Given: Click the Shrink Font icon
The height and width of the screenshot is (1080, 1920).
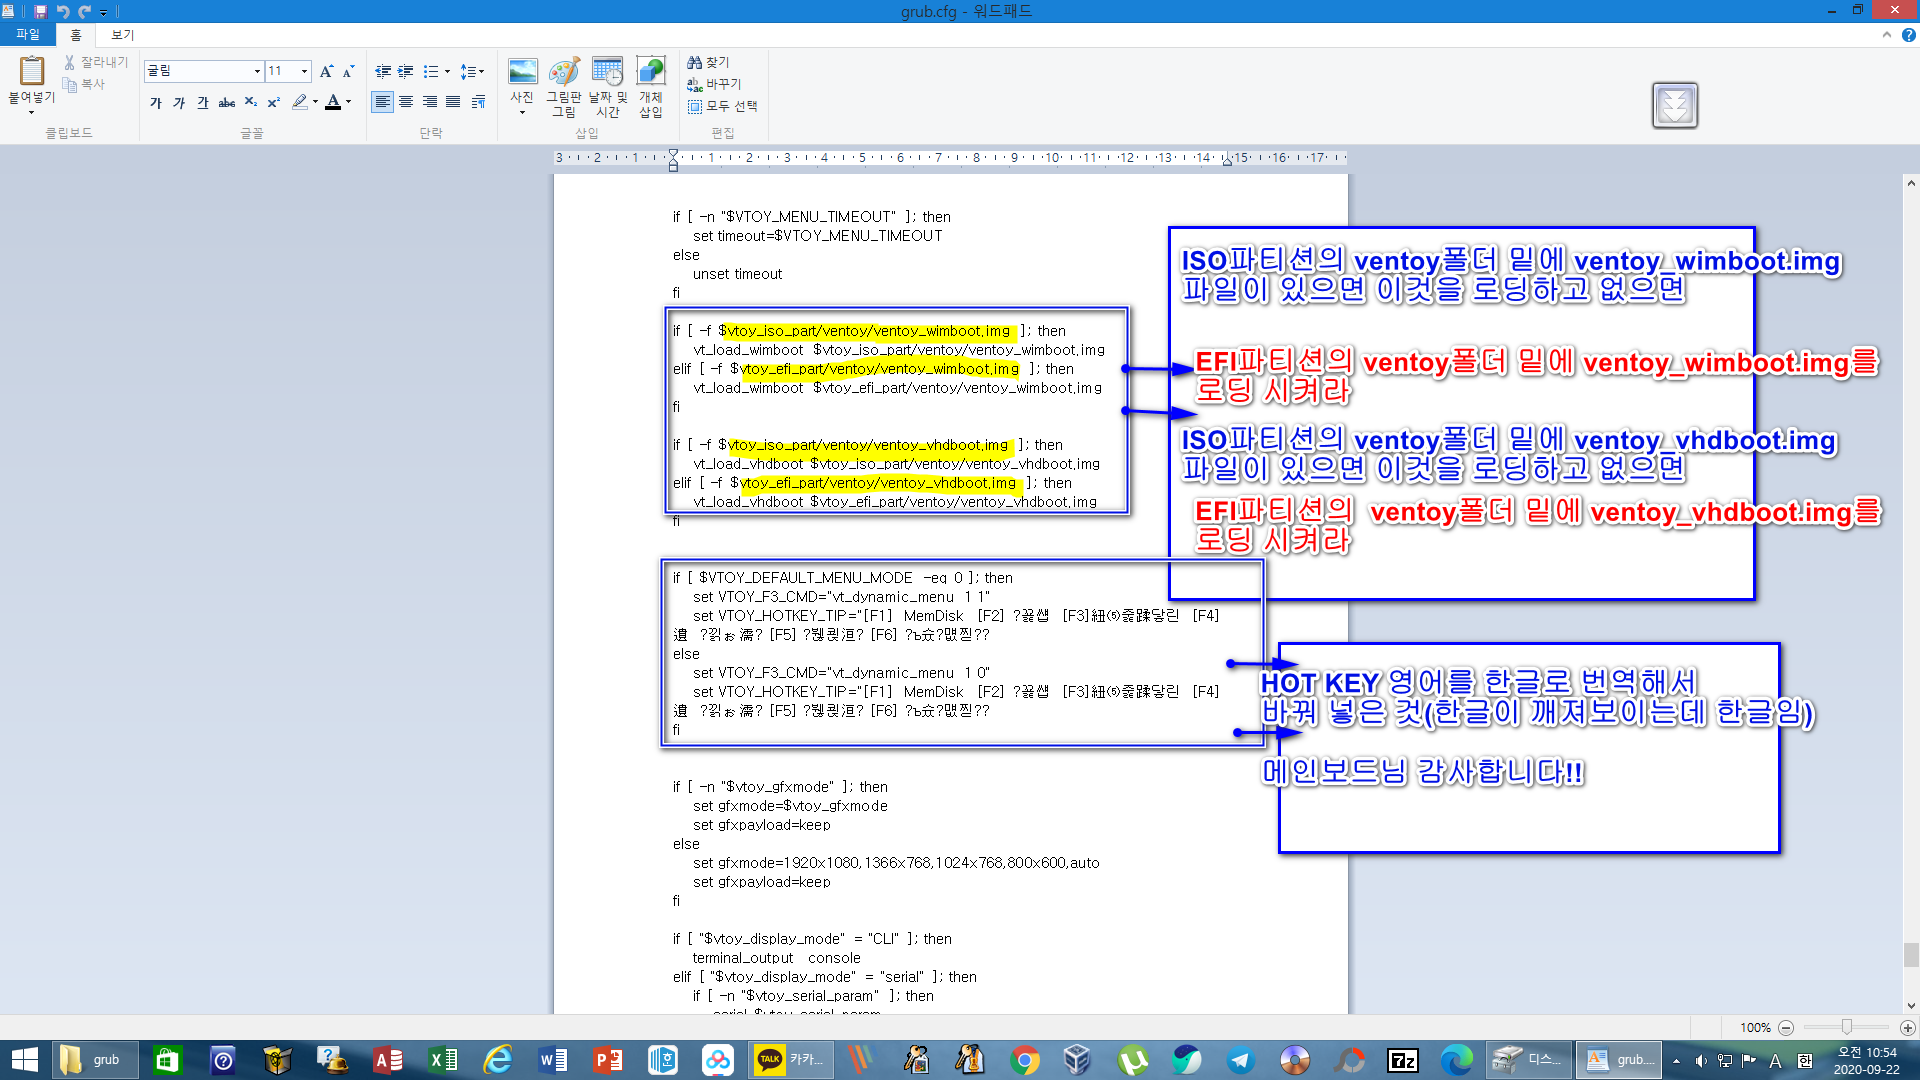Looking at the screenshot, I should tap(348, 71).
